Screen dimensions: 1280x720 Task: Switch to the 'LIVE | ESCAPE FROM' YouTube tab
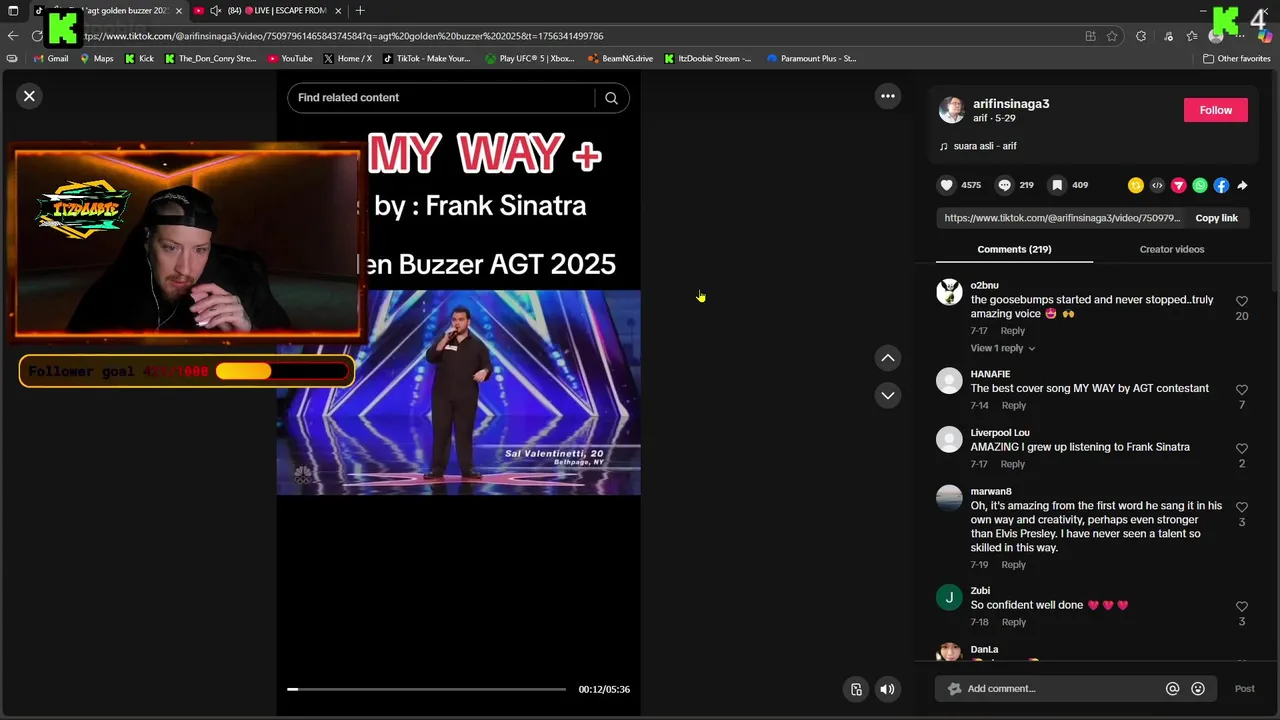click(x=268, y=10)
